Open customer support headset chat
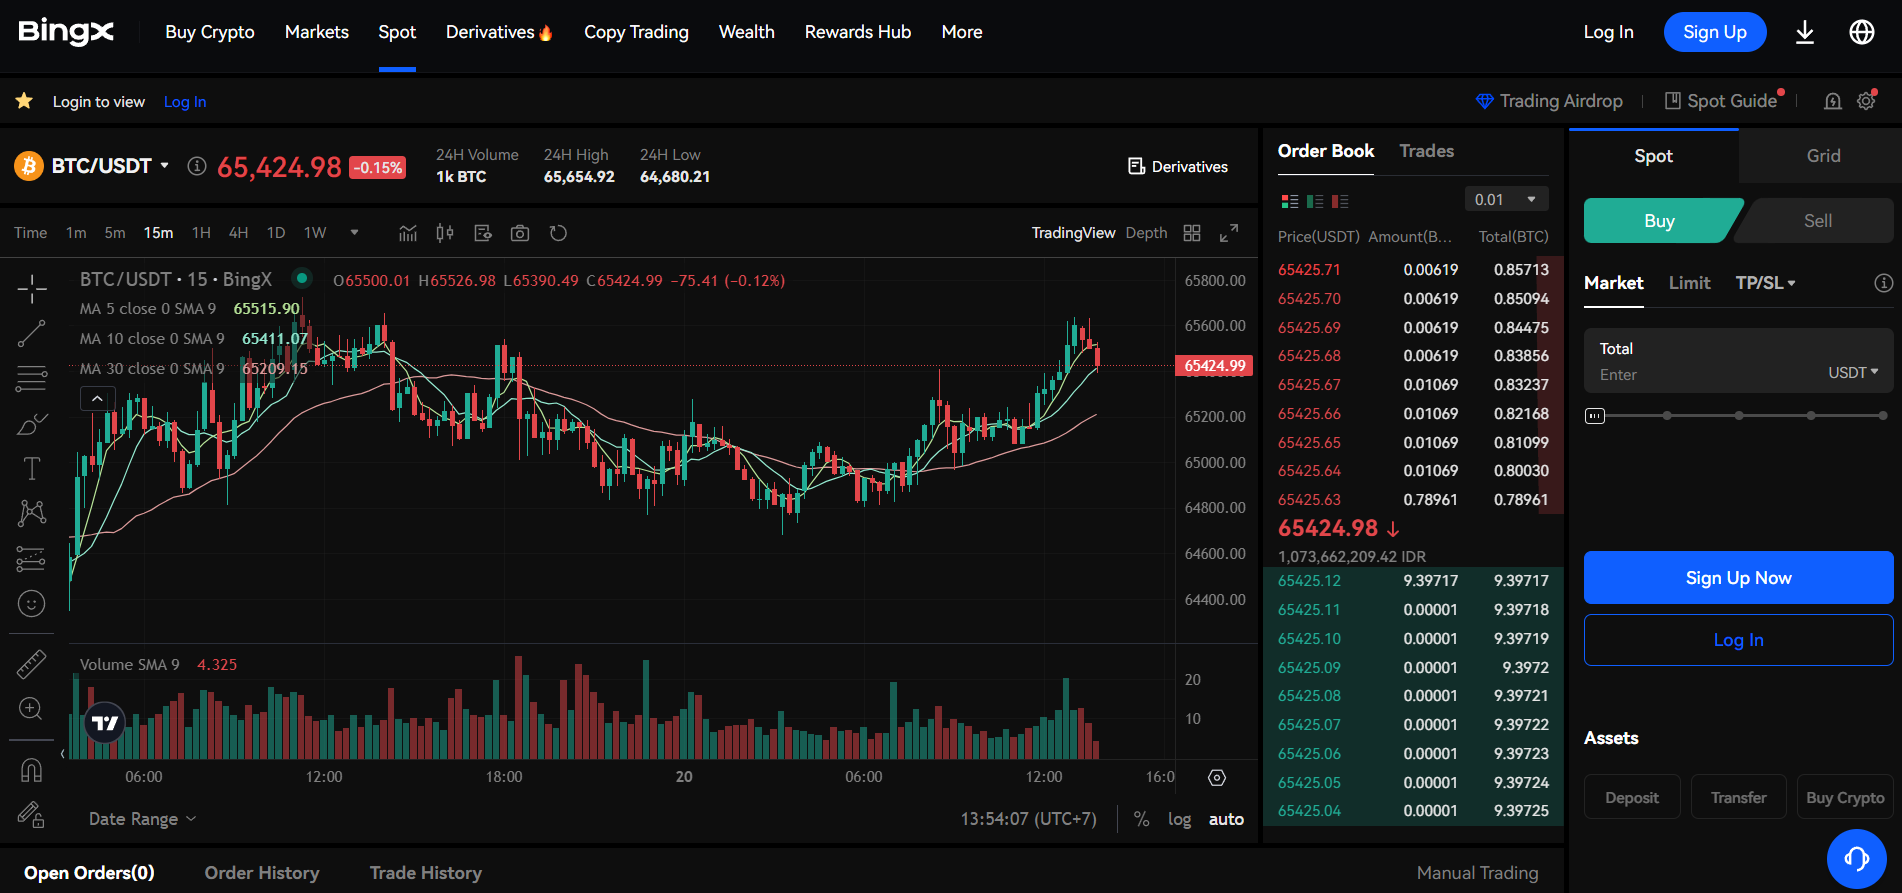The width and height of the screenshot is (1902, 893). coord(1856,858)
